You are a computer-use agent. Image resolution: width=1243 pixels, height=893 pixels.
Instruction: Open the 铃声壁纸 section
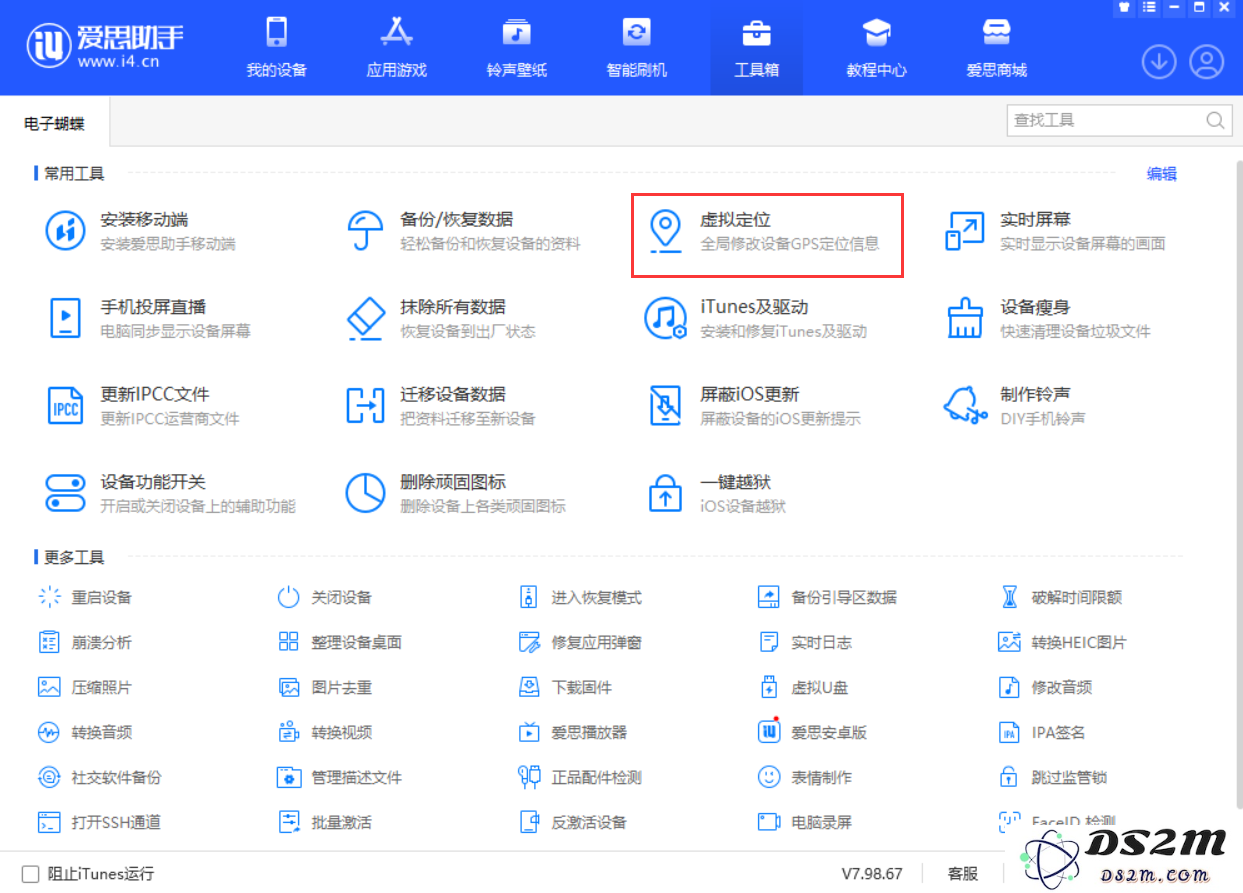tap(517, 48)
